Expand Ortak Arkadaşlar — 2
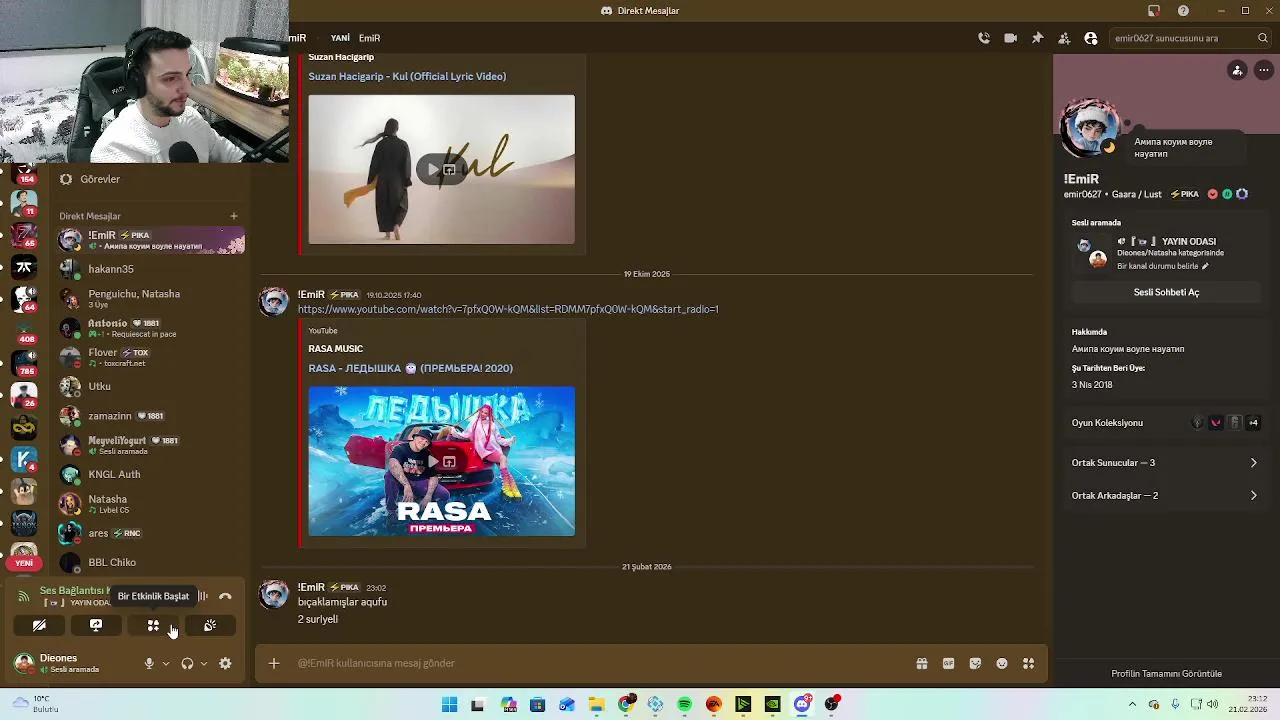Screen dimensions: 1280x720 (x=1166, y=496)
